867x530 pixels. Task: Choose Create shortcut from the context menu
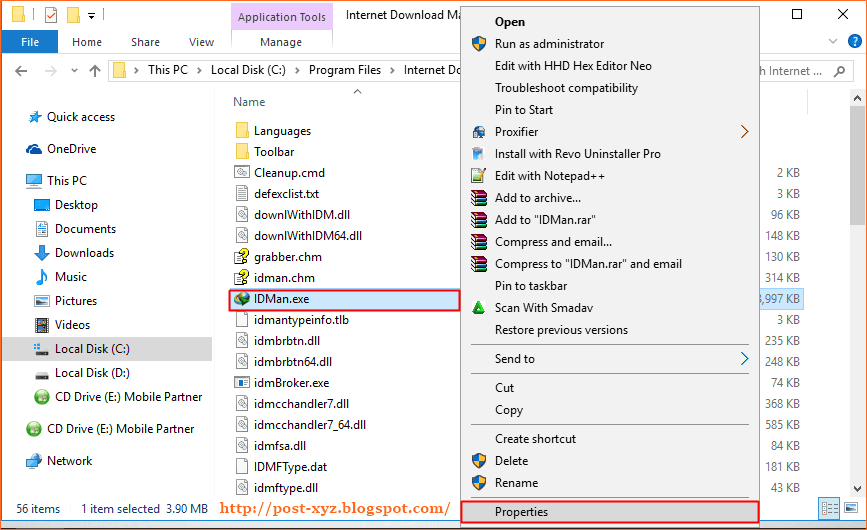tap(609, 438)
